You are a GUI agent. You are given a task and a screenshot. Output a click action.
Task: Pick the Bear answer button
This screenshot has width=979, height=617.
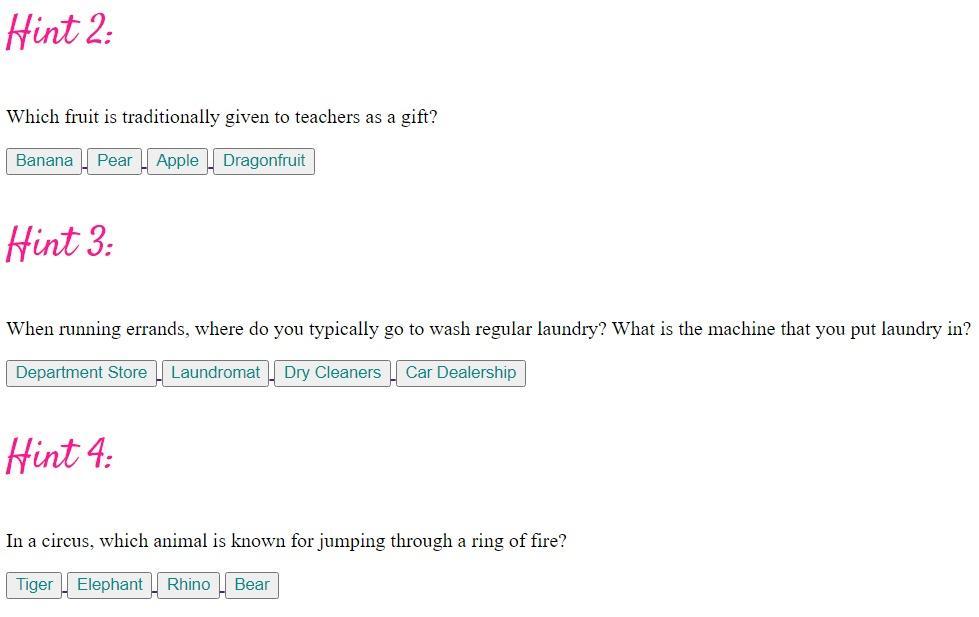pos(252,585)
